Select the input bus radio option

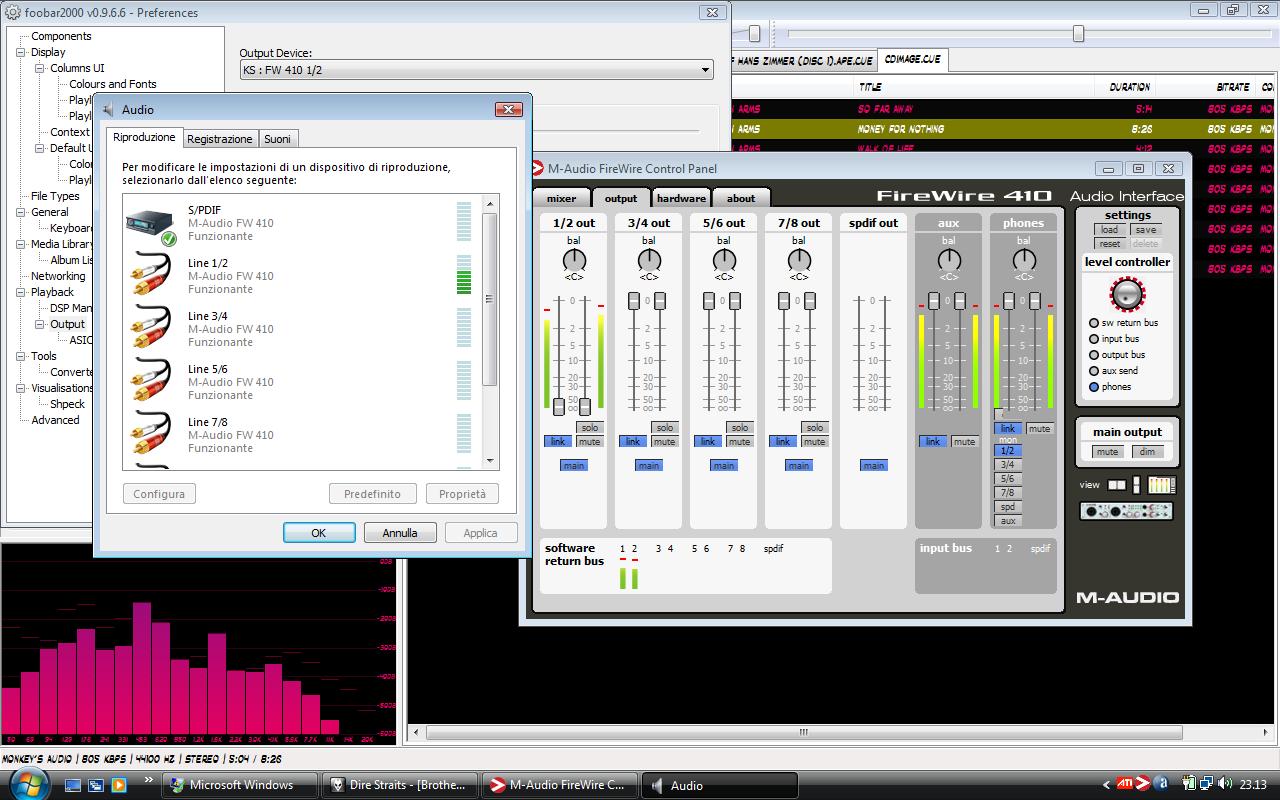coord(1094,339)
